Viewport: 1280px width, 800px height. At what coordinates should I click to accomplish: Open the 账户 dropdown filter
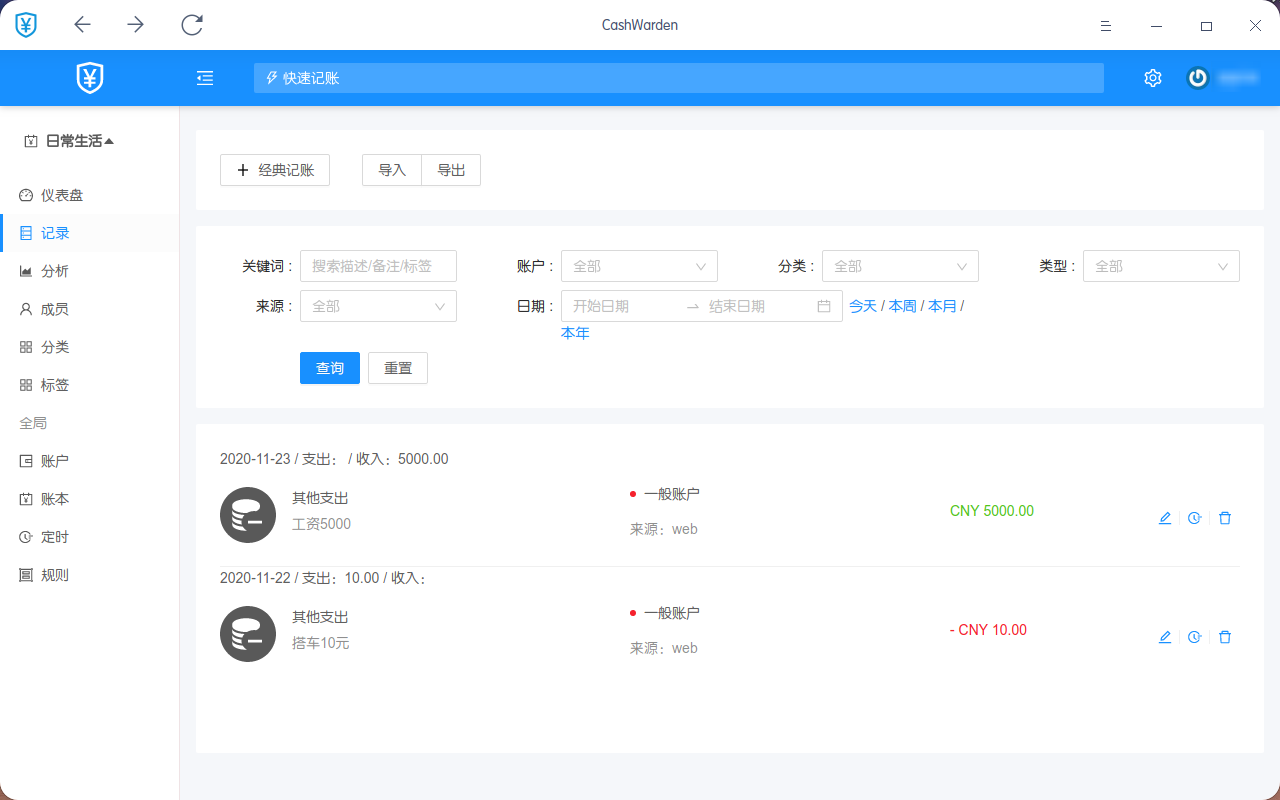click(639, 266)
